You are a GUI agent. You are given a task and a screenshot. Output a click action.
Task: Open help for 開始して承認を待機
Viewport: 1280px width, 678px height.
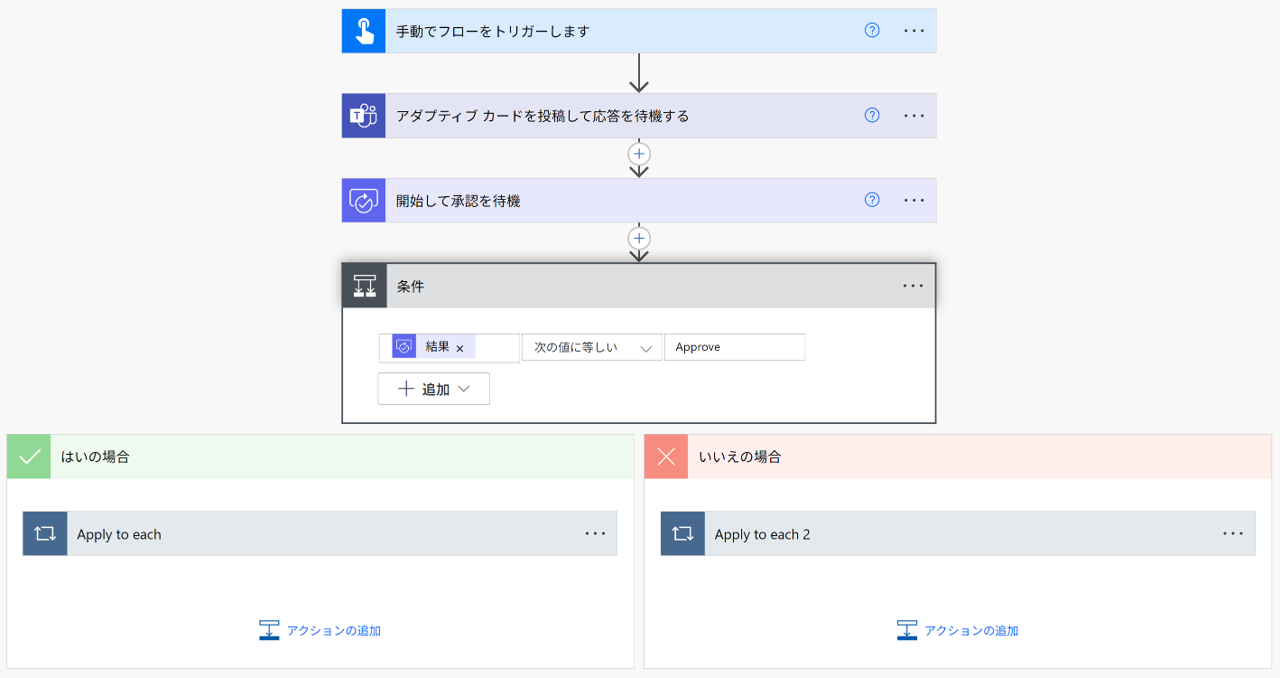(x=872, y=201)
